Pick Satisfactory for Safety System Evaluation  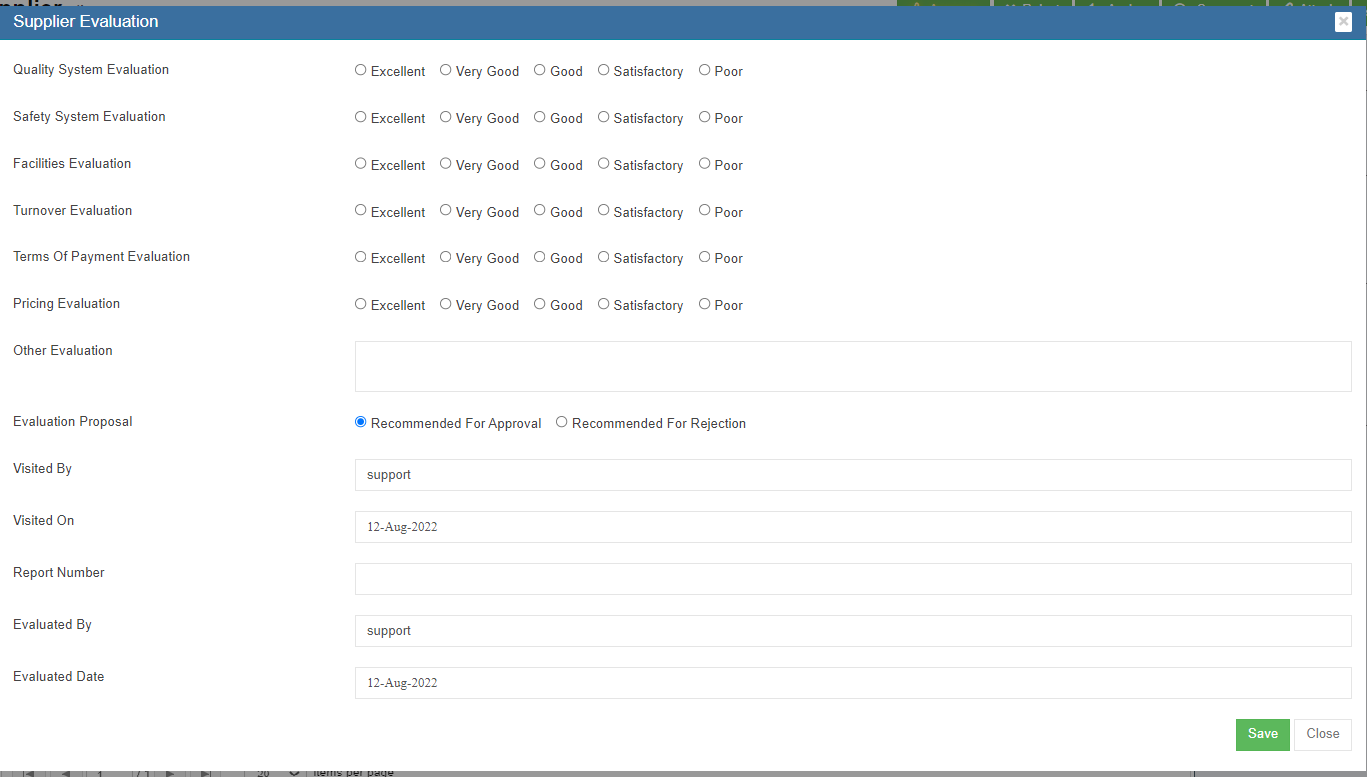(604, 117)
